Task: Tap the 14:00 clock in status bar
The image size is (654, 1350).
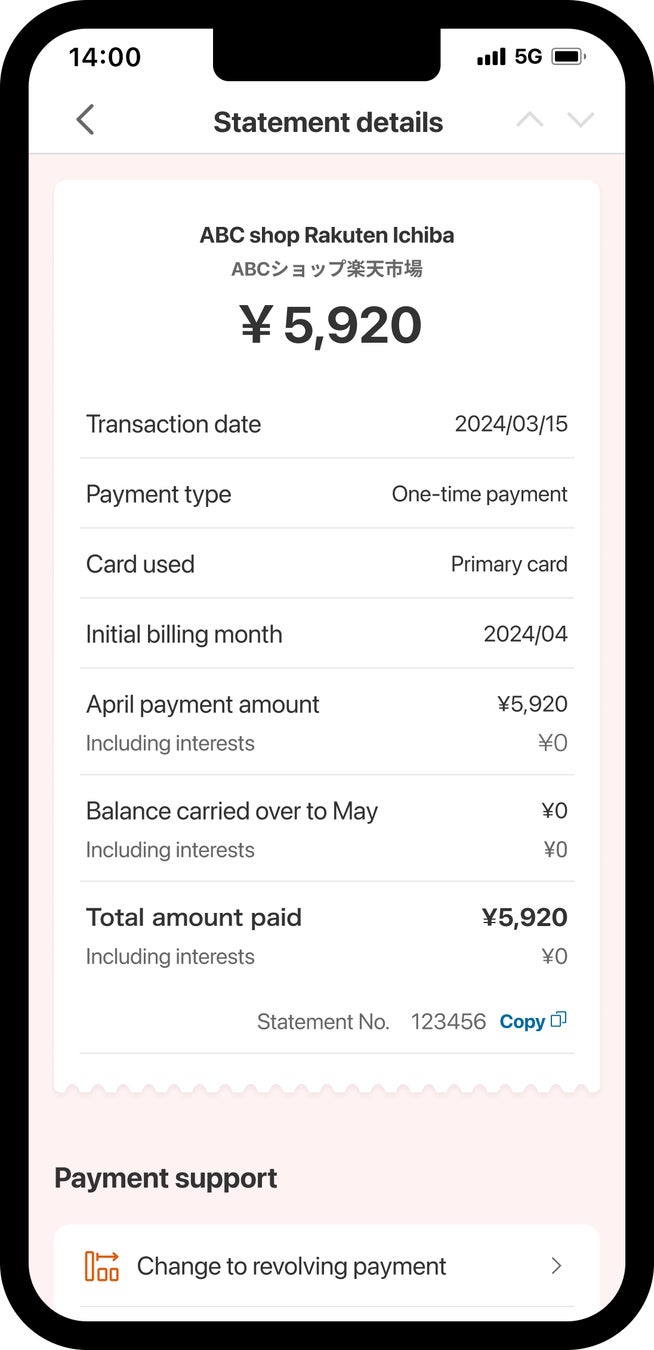Action: (104, 57)
